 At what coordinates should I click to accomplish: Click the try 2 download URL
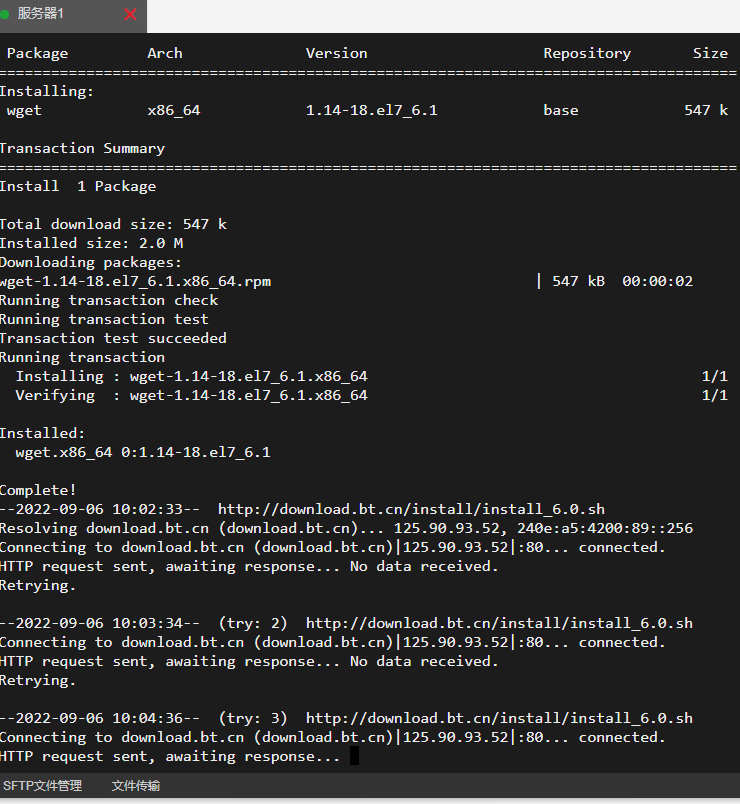click(x=499, y=623)
